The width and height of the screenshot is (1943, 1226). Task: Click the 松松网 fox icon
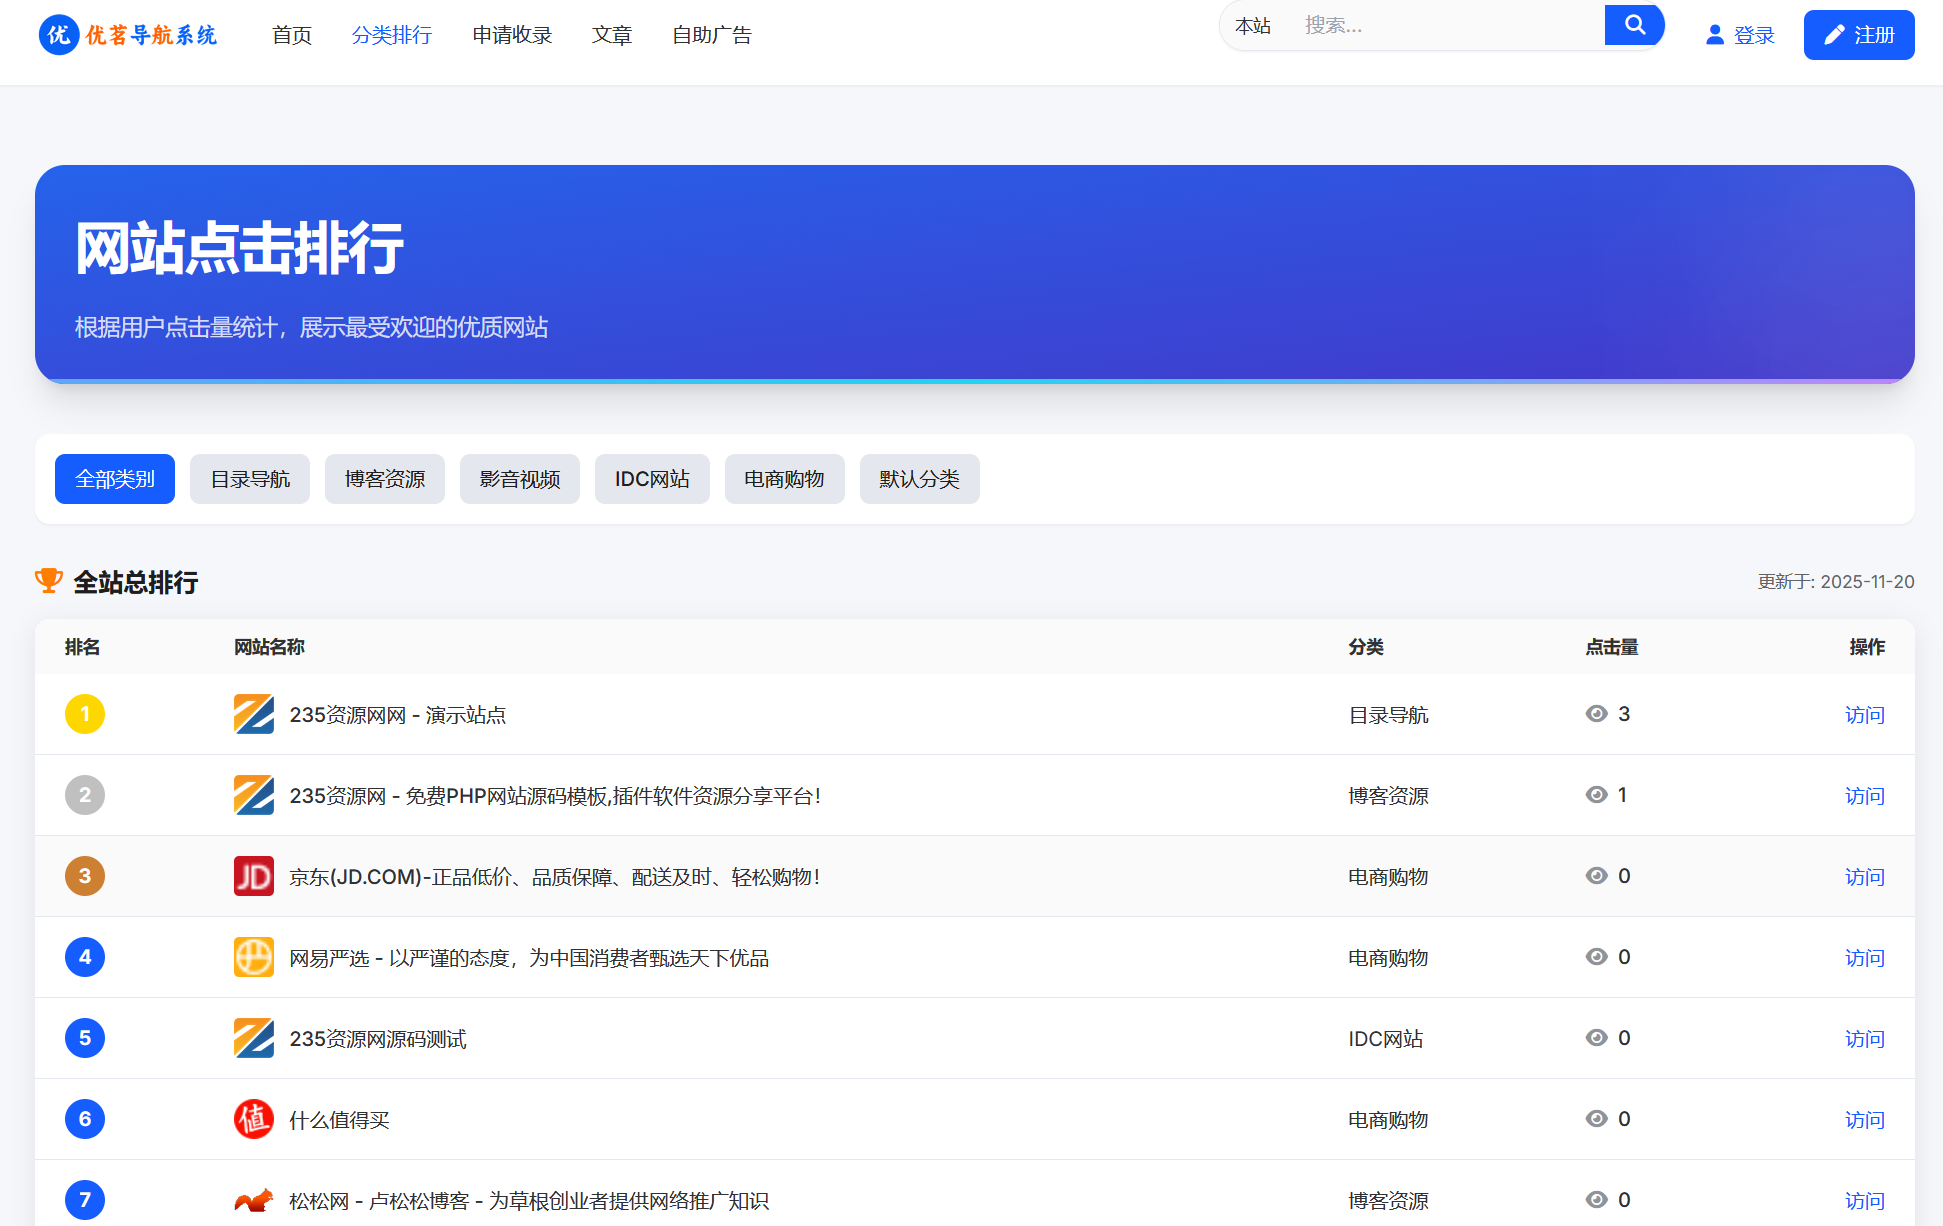tap(253, 1200)
